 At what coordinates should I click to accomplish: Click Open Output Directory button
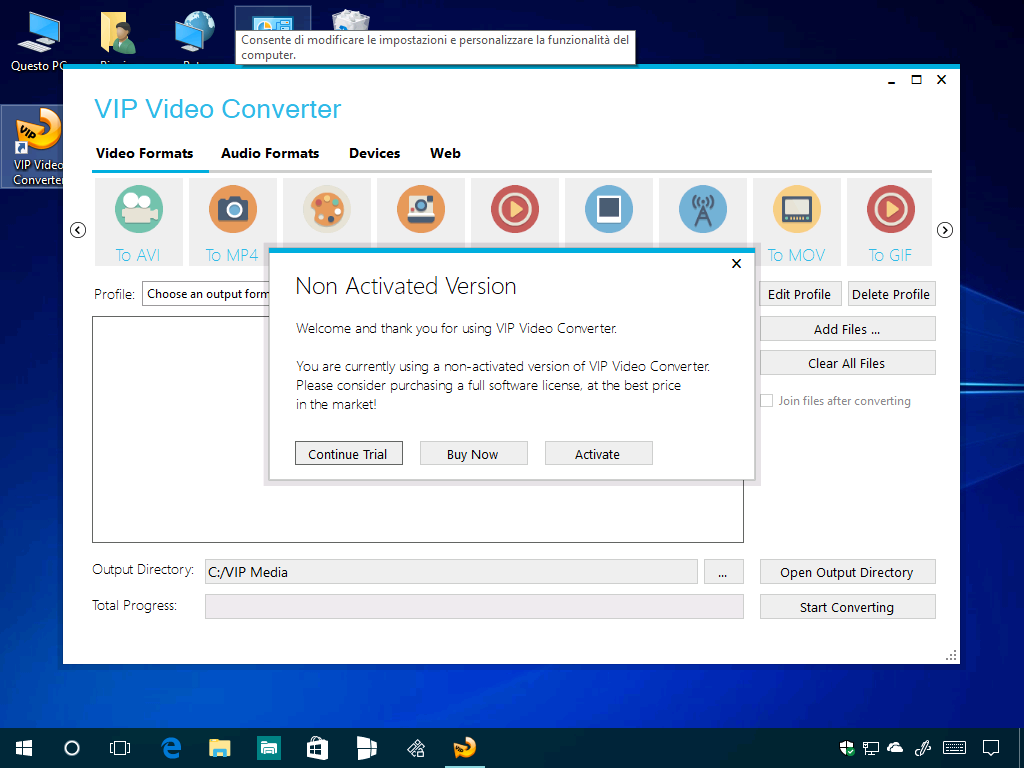pos(847,572)
